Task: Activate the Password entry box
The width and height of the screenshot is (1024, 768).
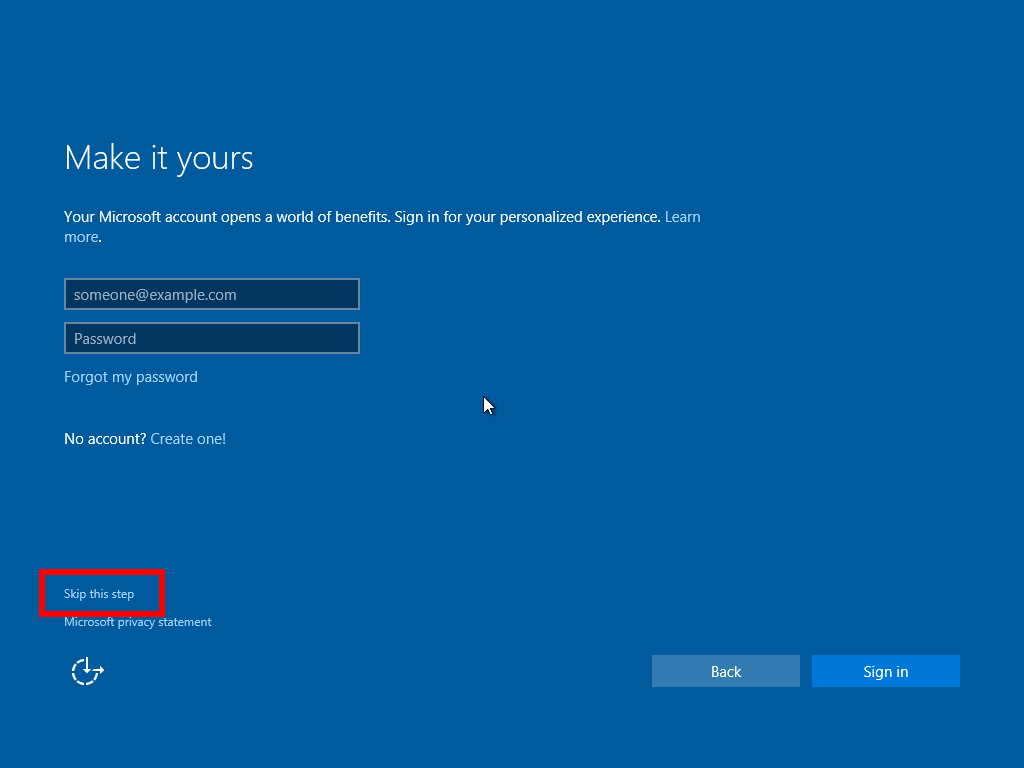Action: pyautogui.click(x=211, y=337)
